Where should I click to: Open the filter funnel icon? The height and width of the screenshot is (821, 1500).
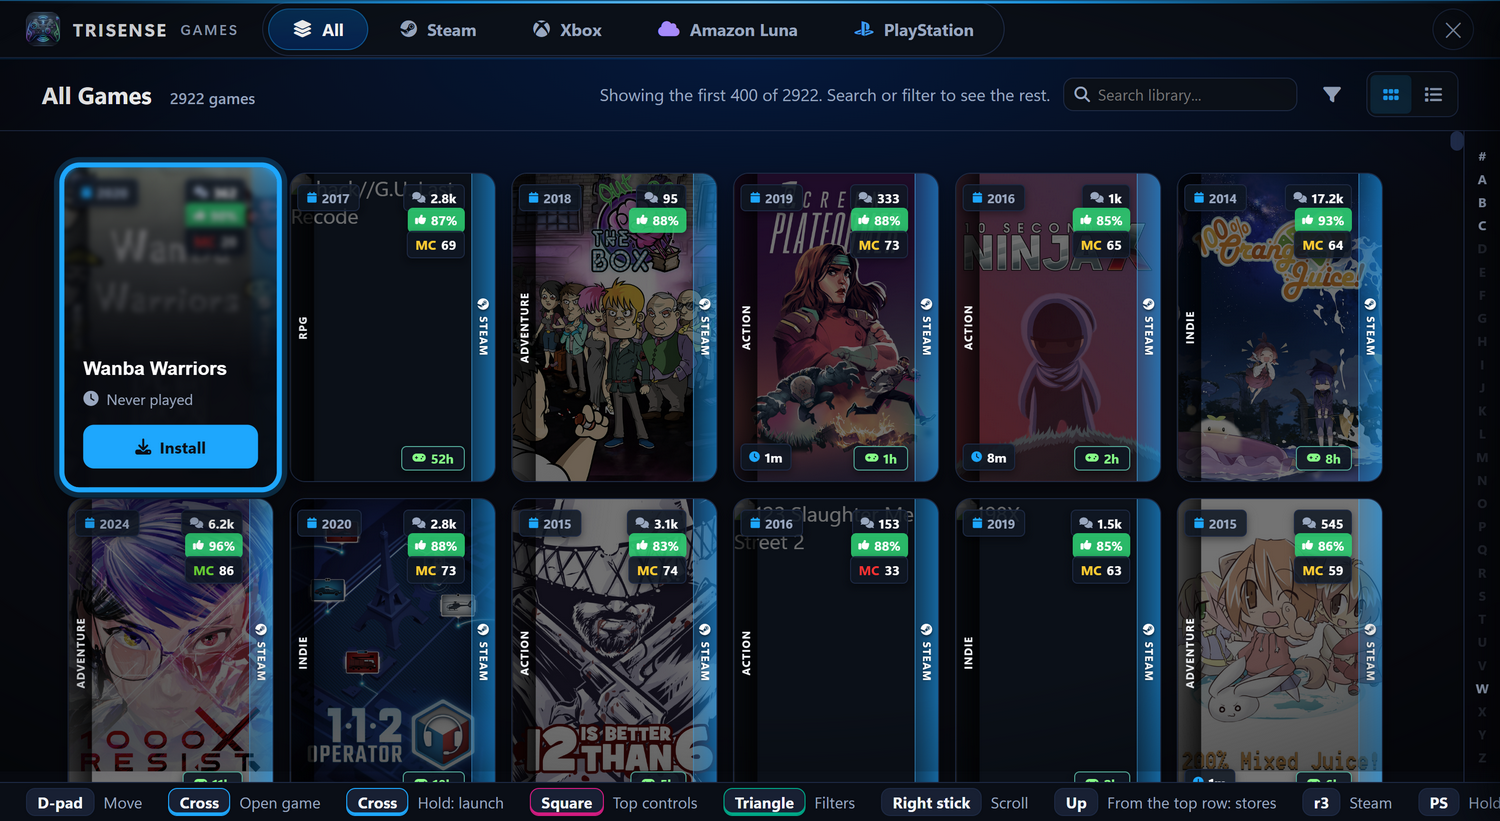click(x=1332, y=94)
